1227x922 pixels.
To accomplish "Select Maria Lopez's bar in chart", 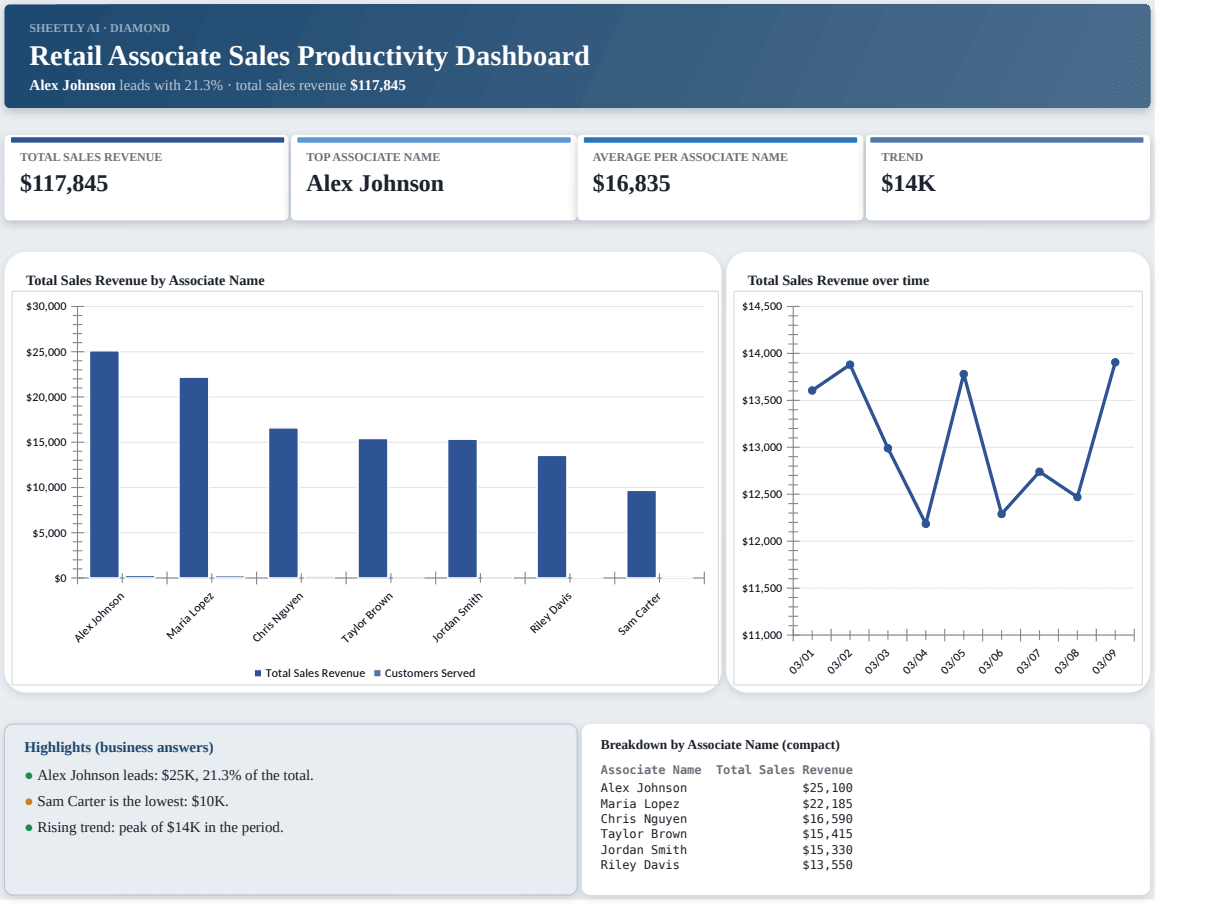I will [x=194, y=478].
